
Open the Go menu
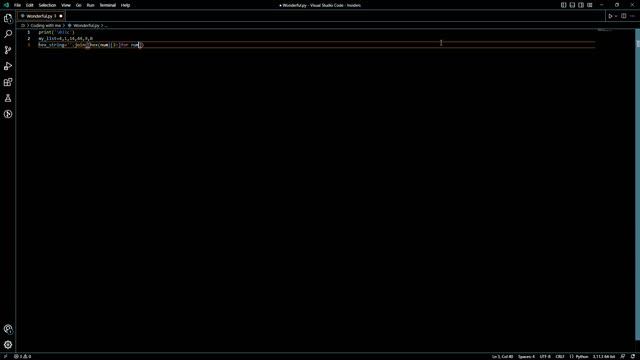tap(78, 5)
